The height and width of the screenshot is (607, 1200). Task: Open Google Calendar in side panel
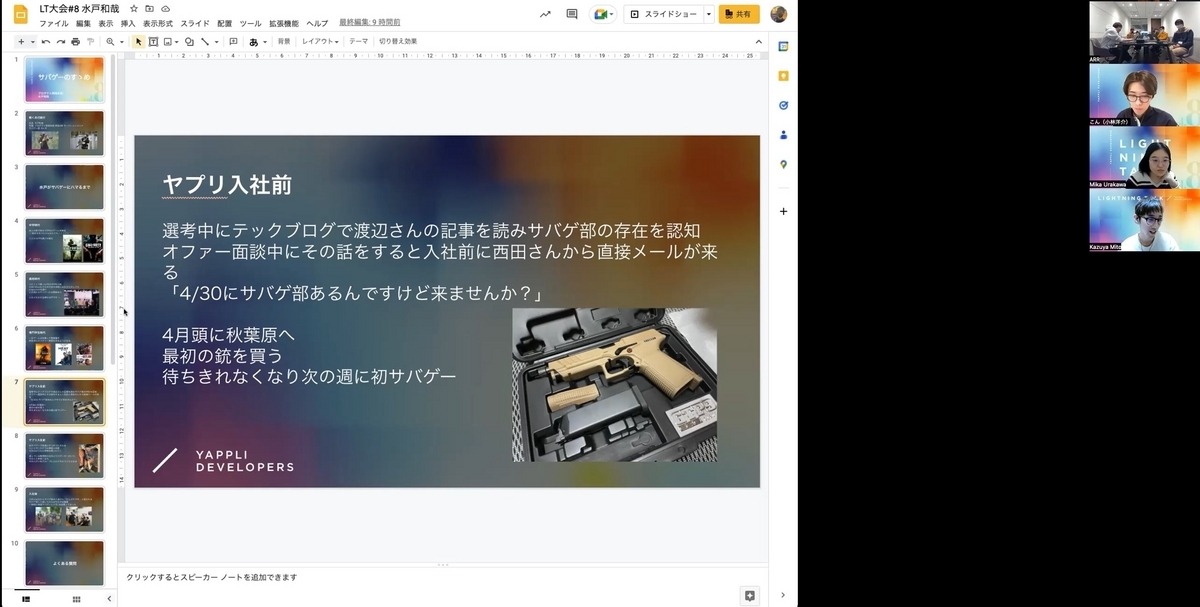pos(784,46)
